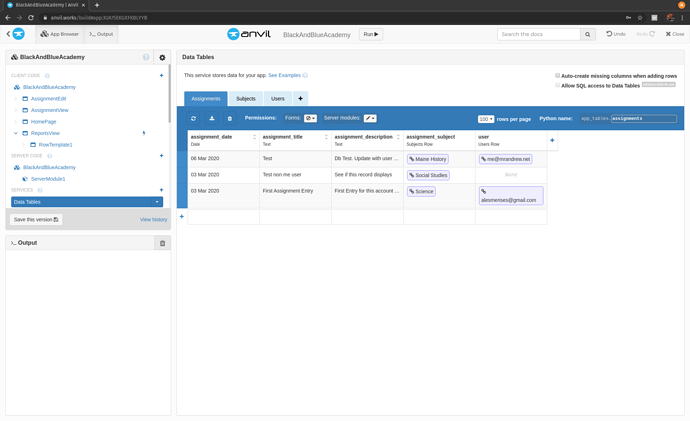
Task: Delete the Assignments table via trash icon
Action: [x=230, y=118]
